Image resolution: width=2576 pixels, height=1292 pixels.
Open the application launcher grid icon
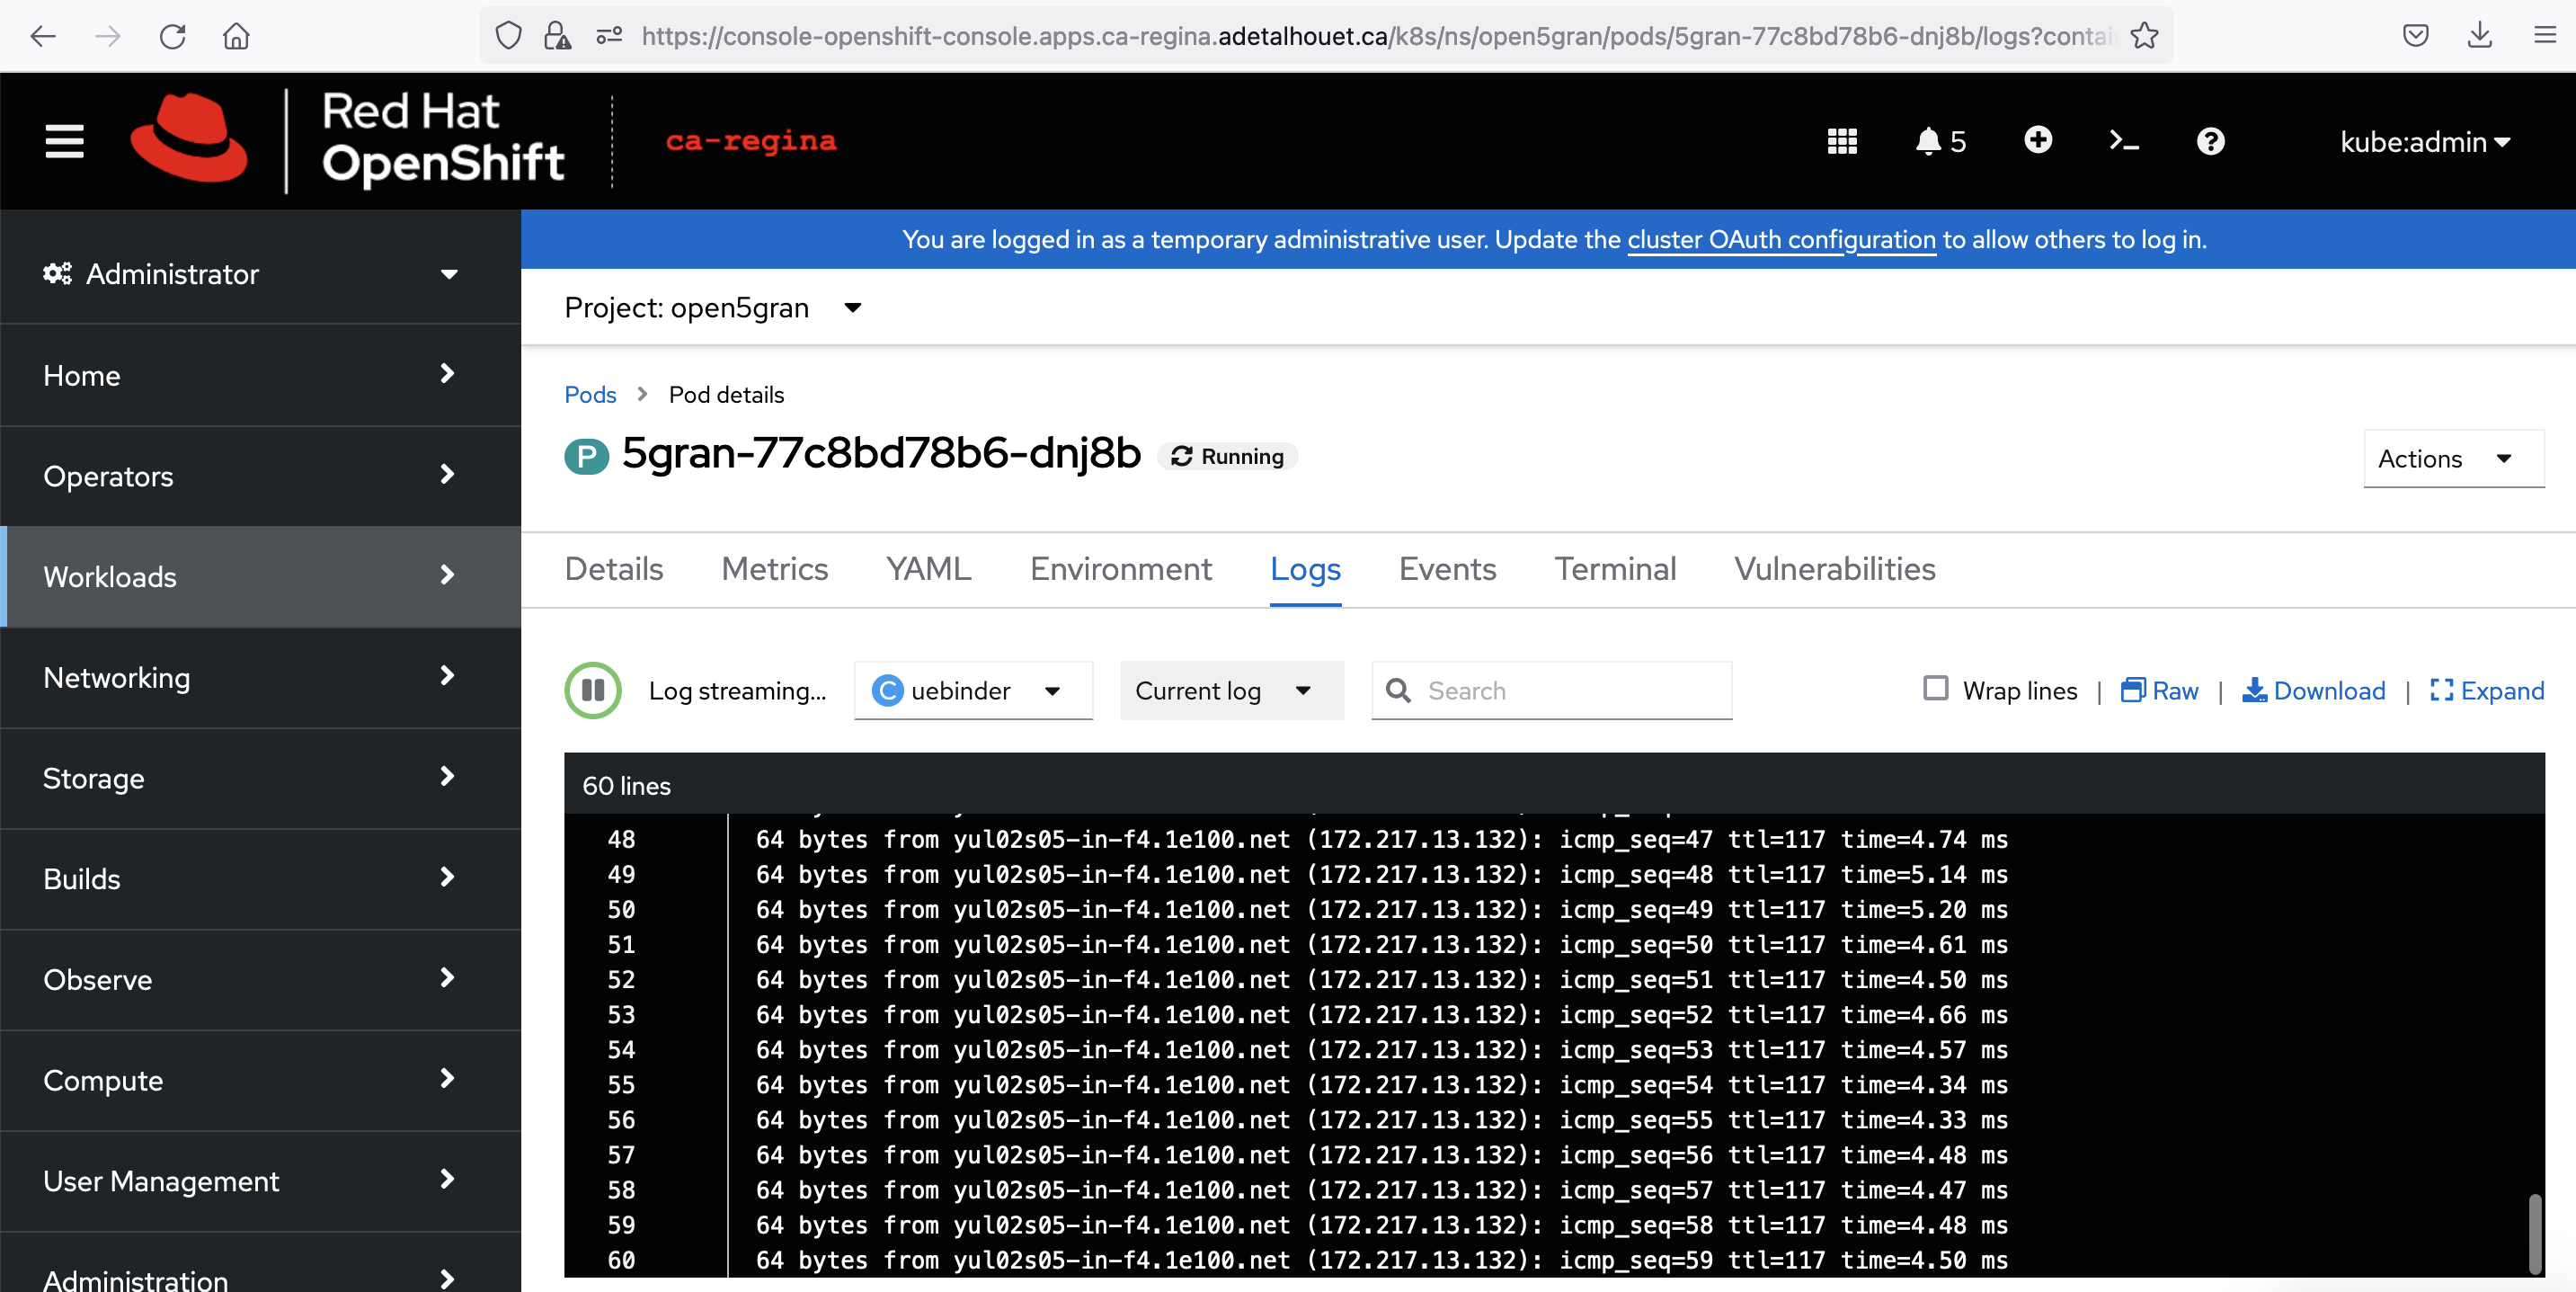1841,141
